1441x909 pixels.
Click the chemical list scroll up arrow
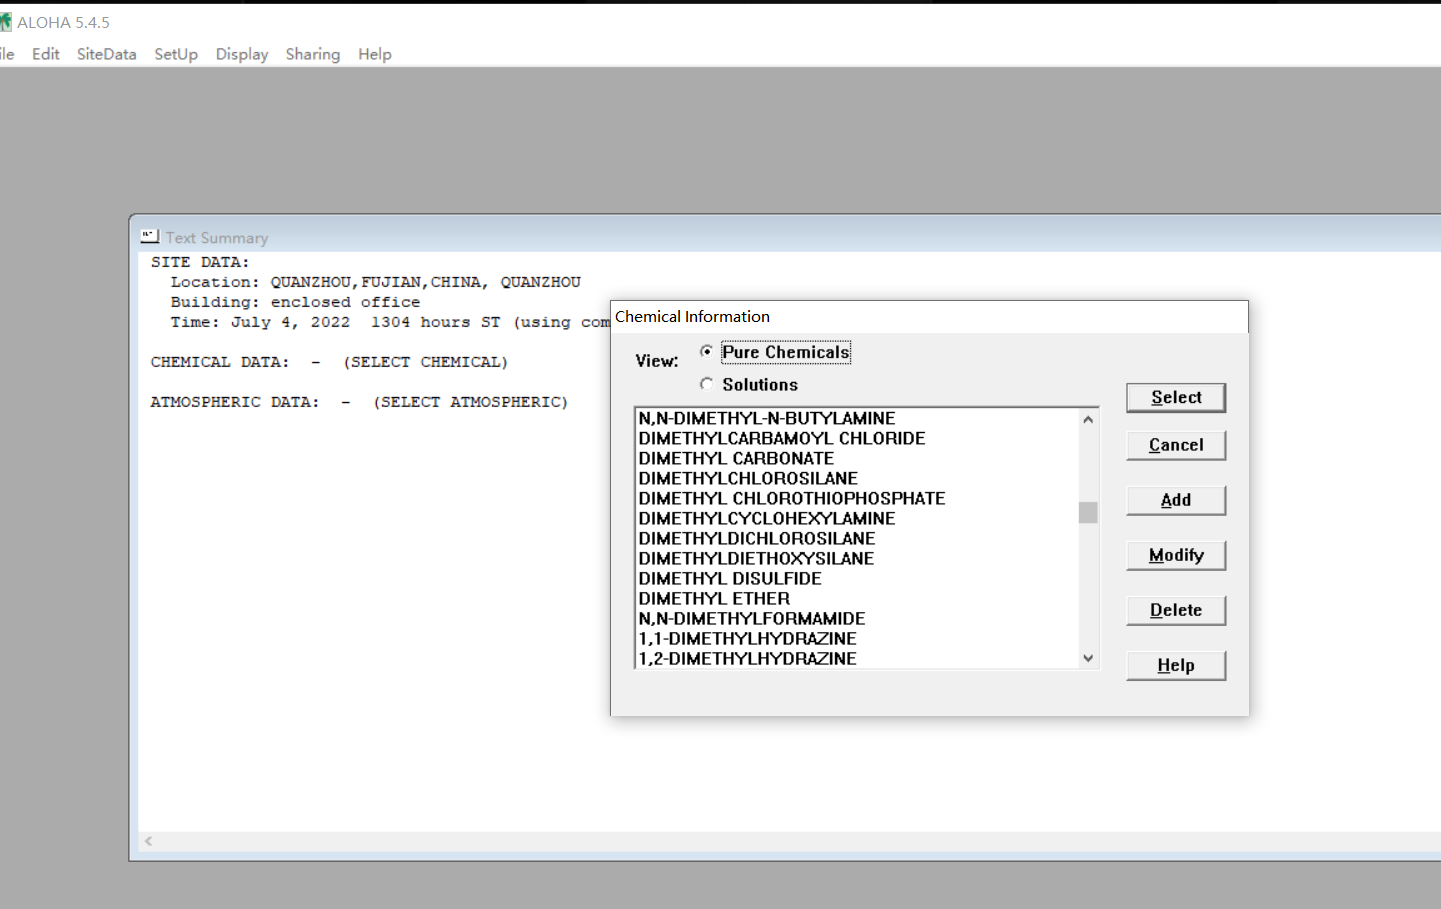(x=1088, y=419)
